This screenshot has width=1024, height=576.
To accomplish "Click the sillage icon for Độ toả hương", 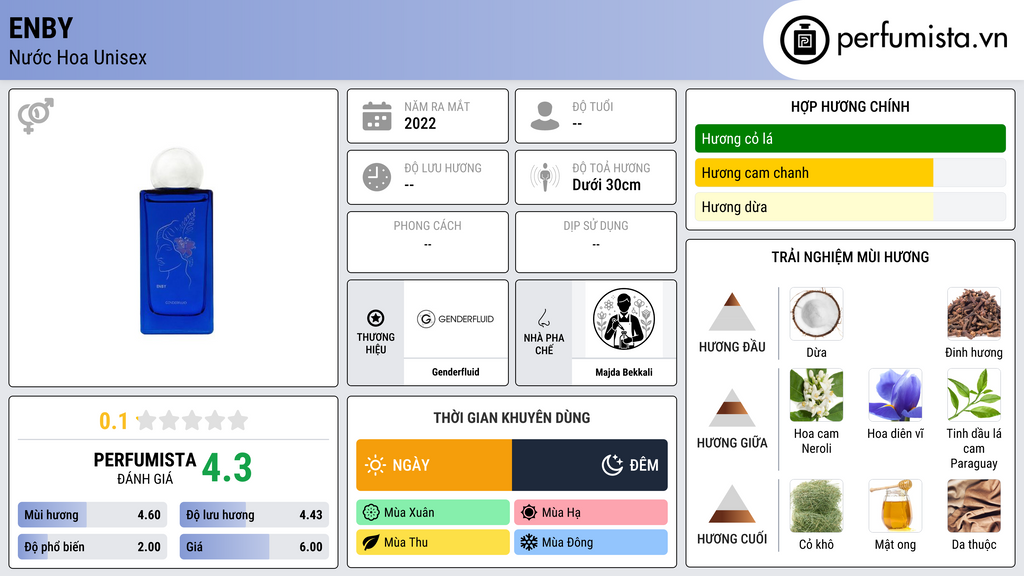I will tap(545, 177).
